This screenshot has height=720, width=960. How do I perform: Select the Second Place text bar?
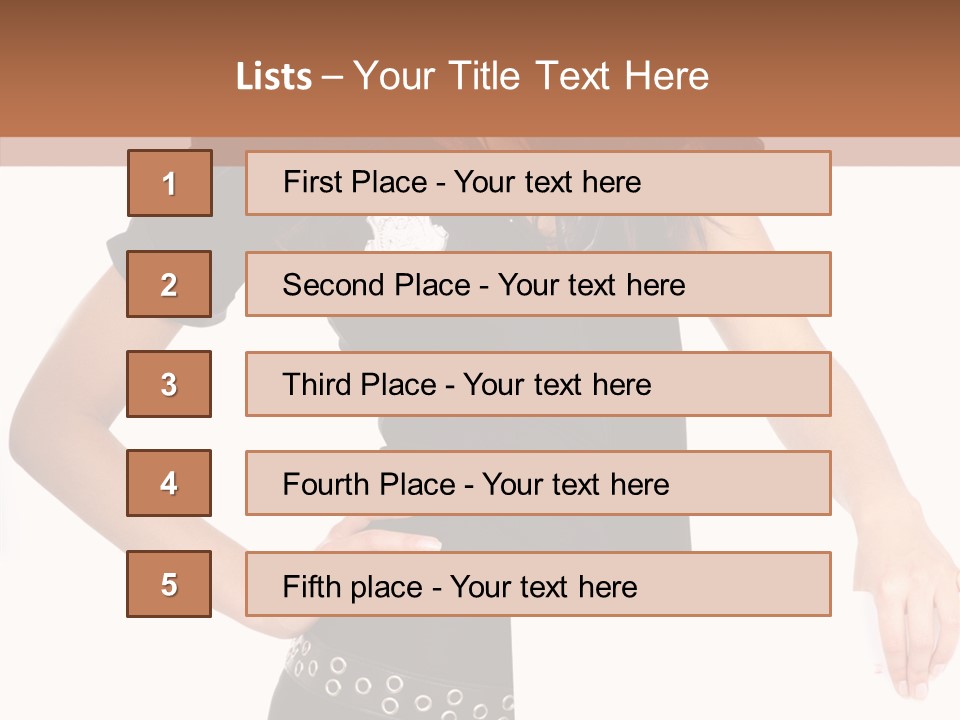(538, 284)
